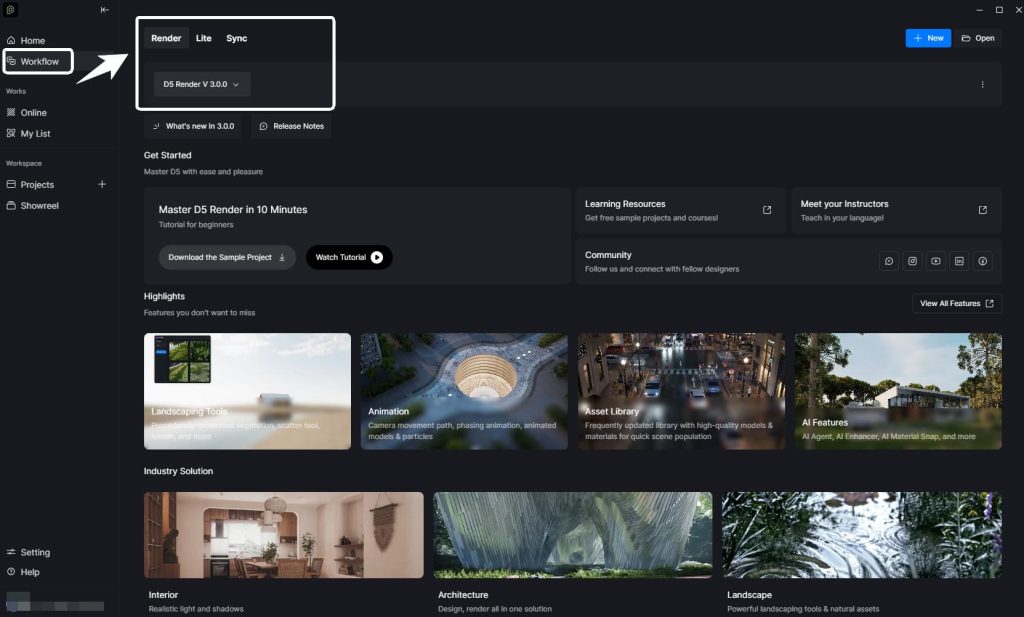Add a new project with plus icon
1024x617 pixels.
tap(102, 184)
